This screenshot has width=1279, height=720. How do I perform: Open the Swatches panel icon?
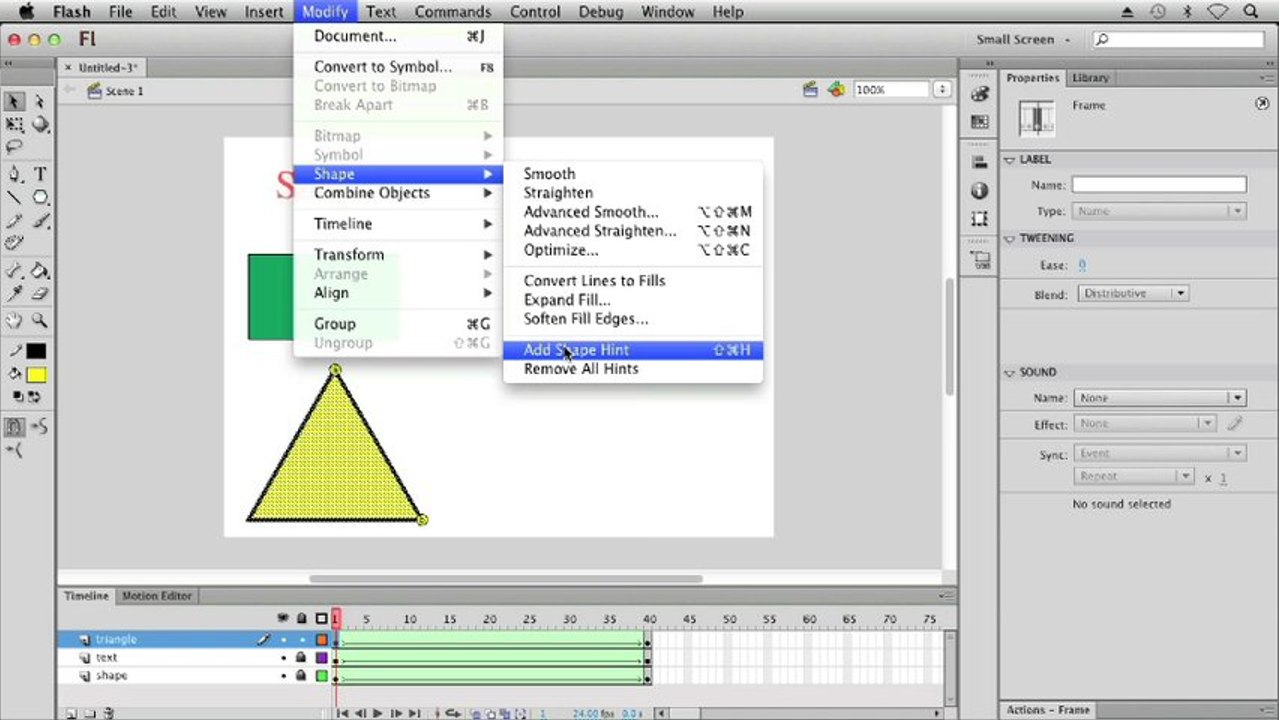click(980, 122)
